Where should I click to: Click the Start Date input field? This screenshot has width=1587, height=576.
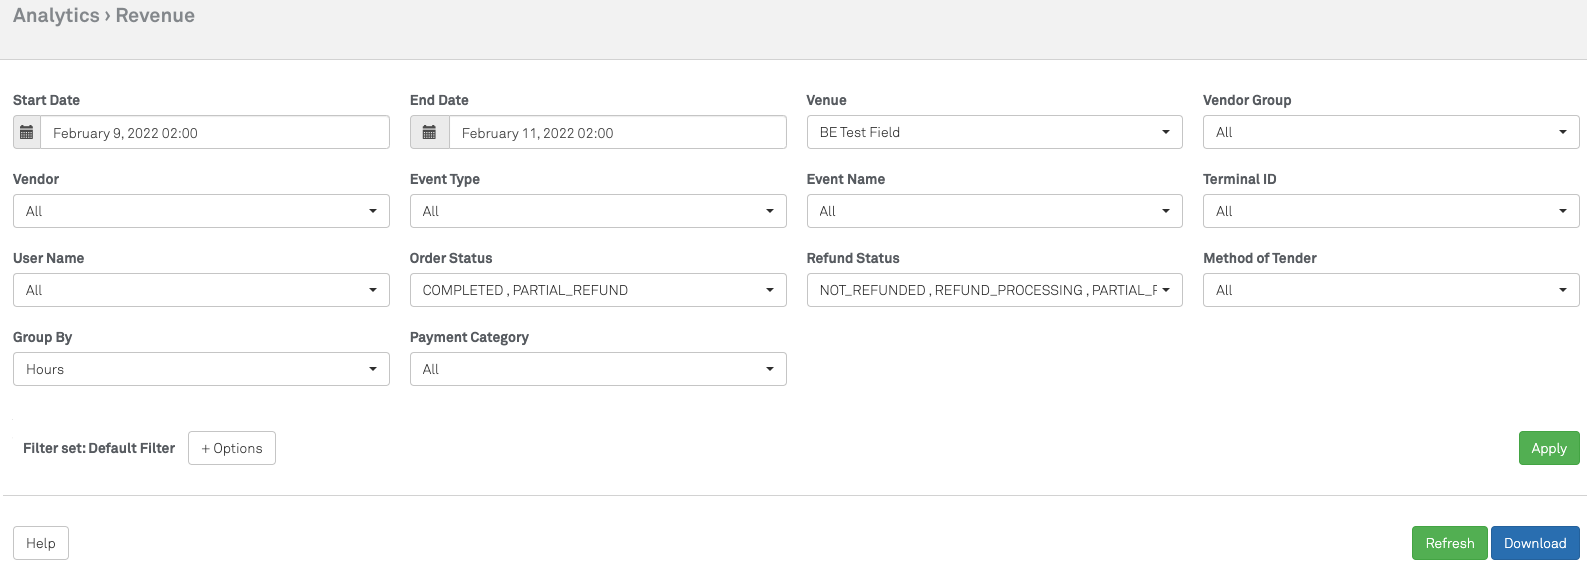click(214, 132)
